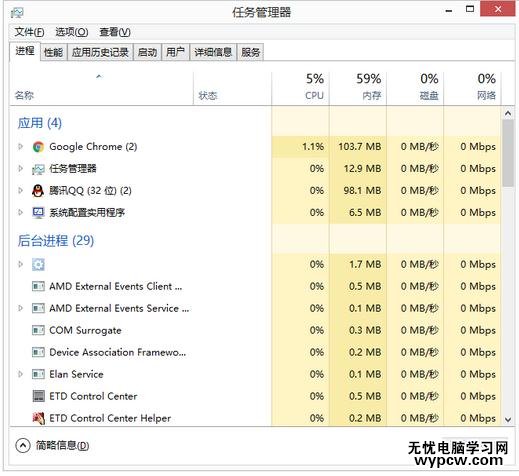519x476 pixels.
Task: Click the COM Surrogate icon
Action: [x=38, y=330]
